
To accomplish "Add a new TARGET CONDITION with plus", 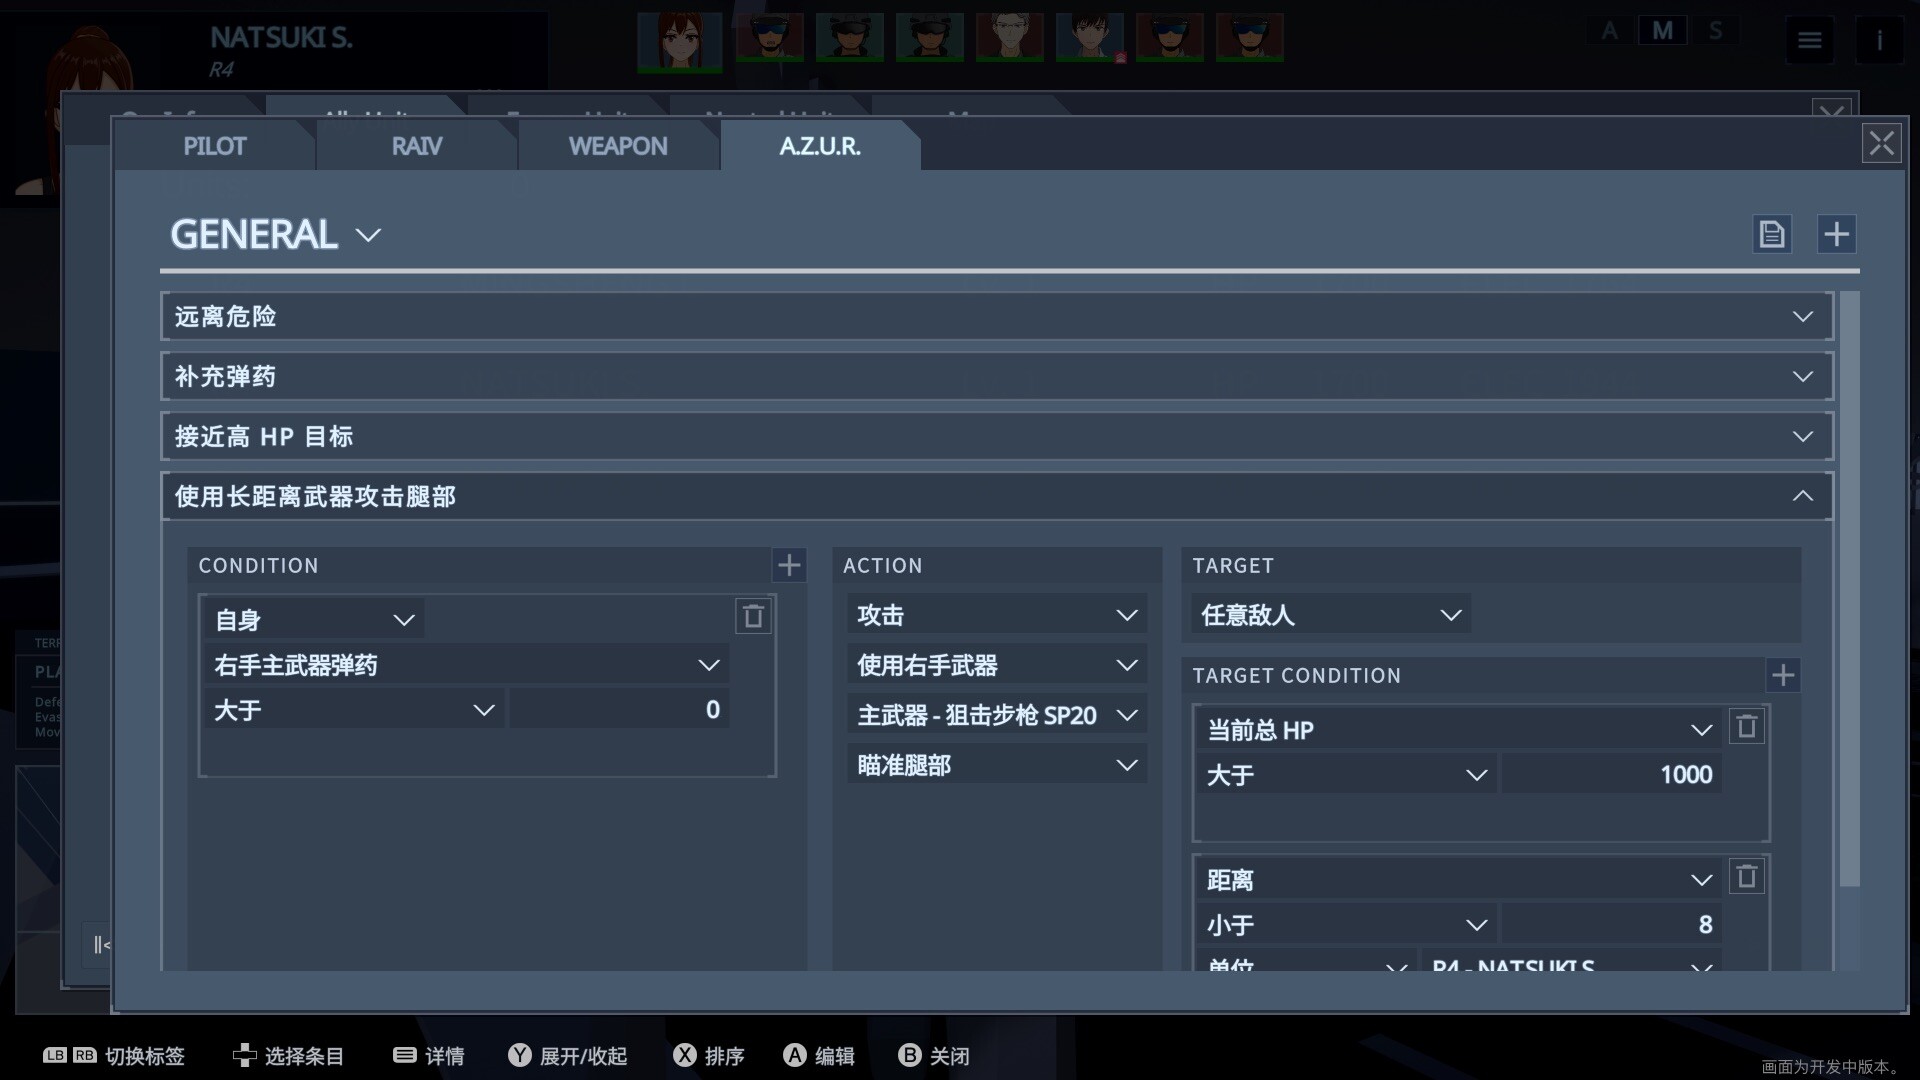I will point(1782,675).
